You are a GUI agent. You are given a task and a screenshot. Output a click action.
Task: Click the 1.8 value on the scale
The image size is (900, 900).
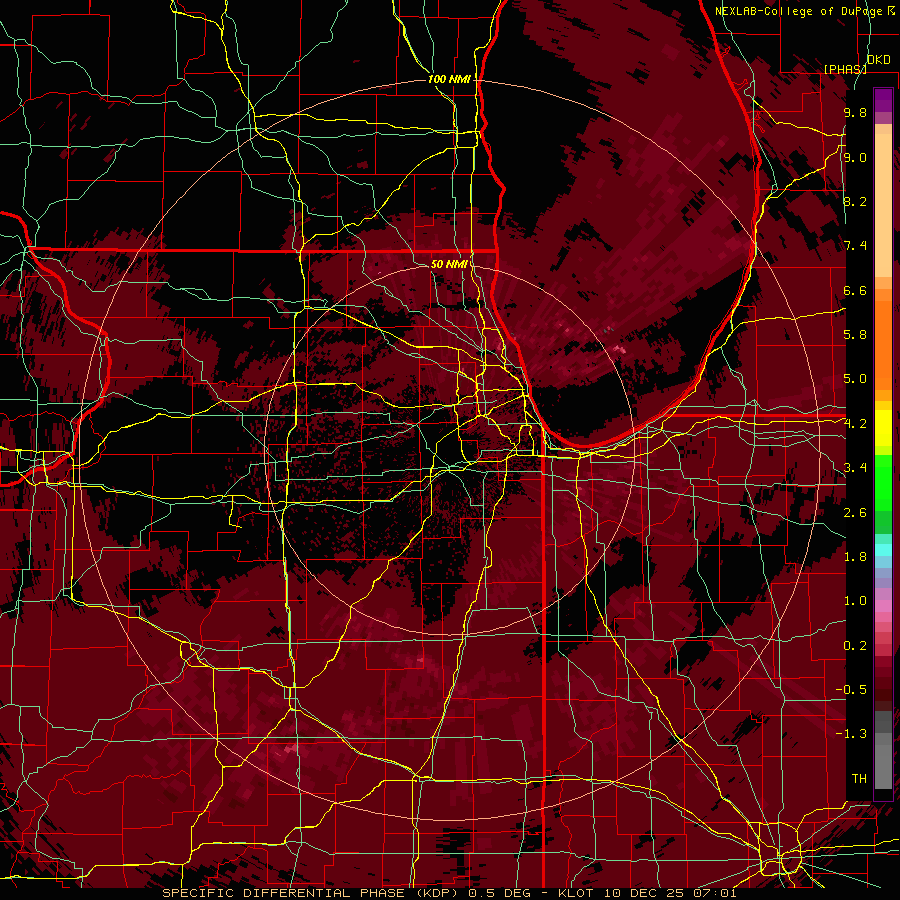point(855,557)
